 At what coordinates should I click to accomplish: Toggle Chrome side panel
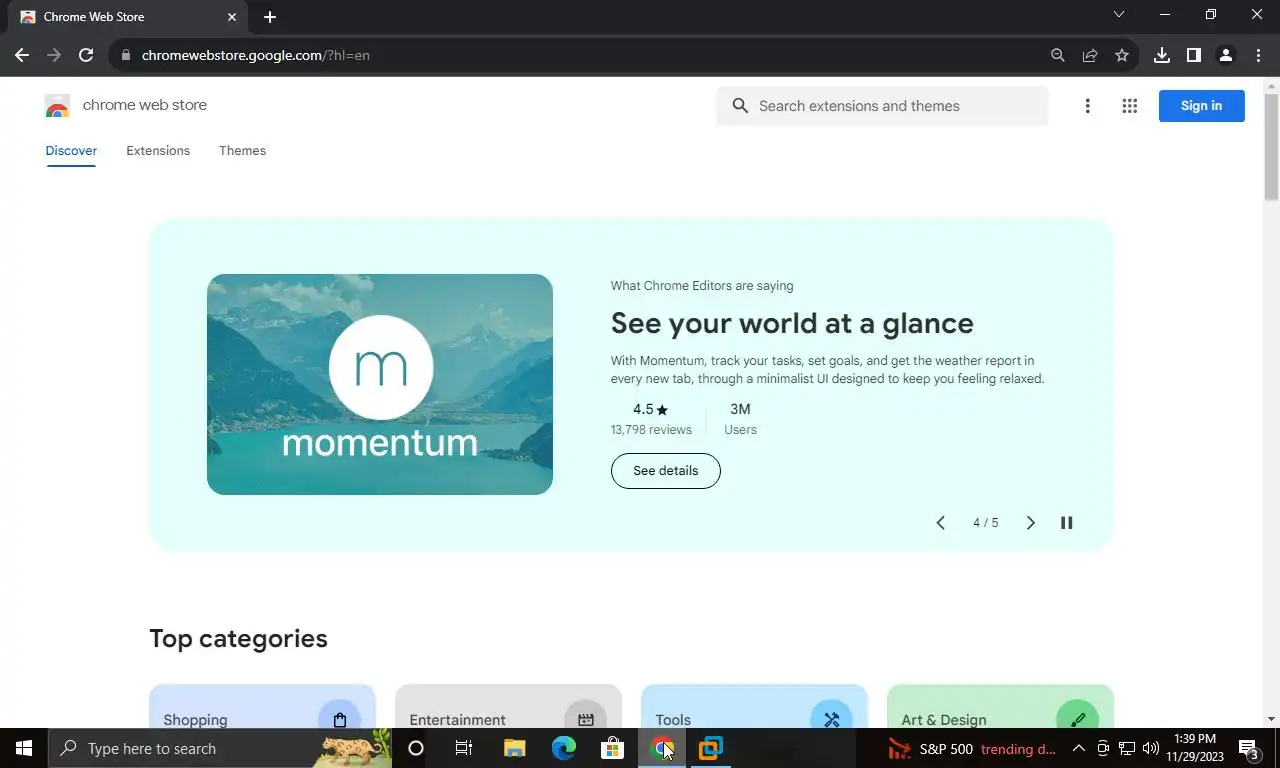[x=1194, y=55]
